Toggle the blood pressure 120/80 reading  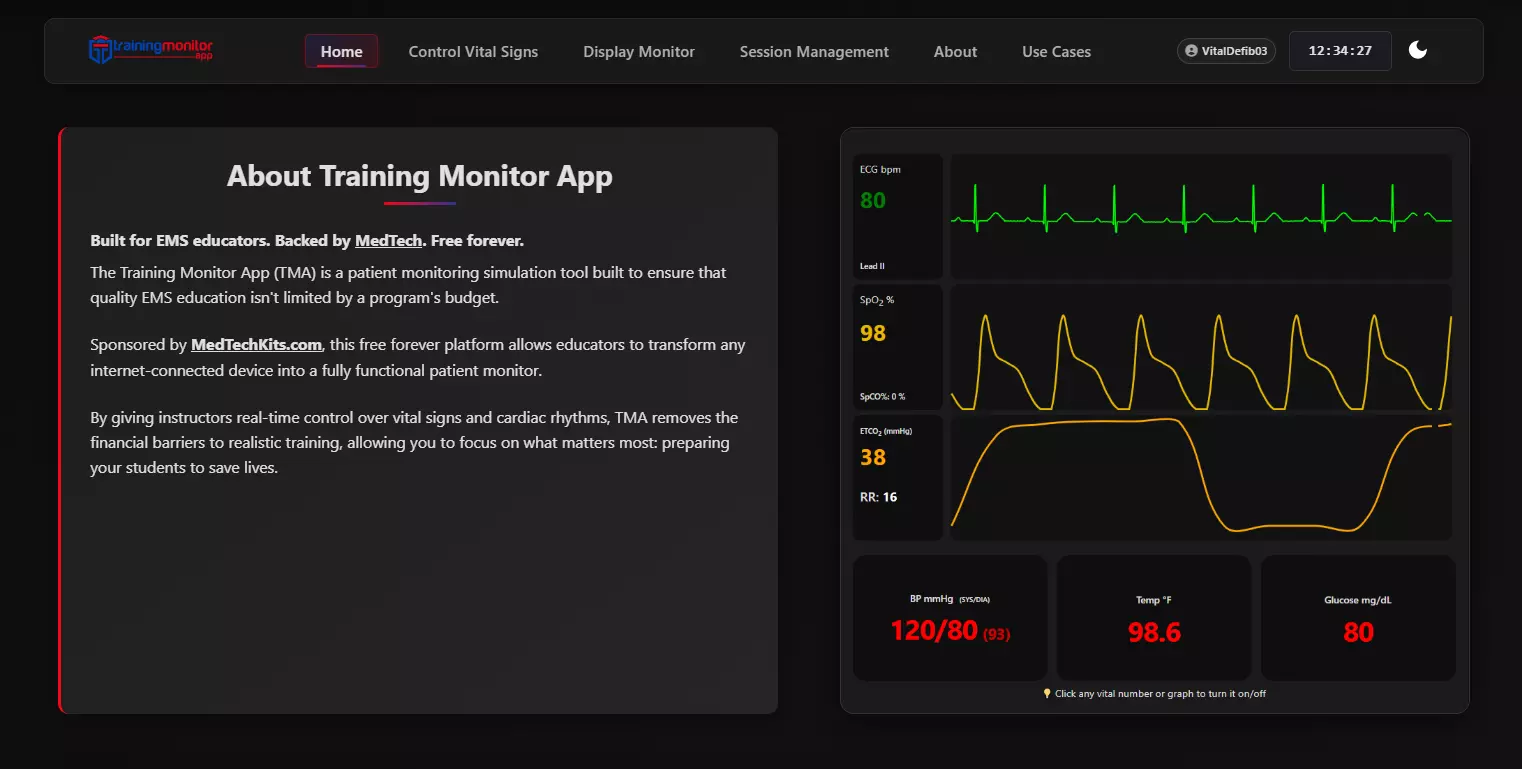(x=934, y=631)
